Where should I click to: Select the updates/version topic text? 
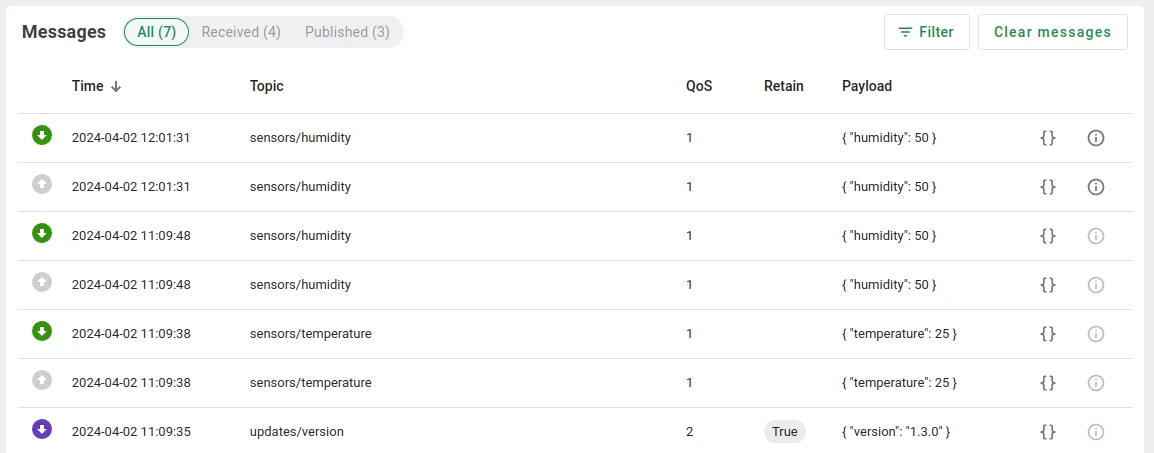pyautogui.click(x=297, y=432)
